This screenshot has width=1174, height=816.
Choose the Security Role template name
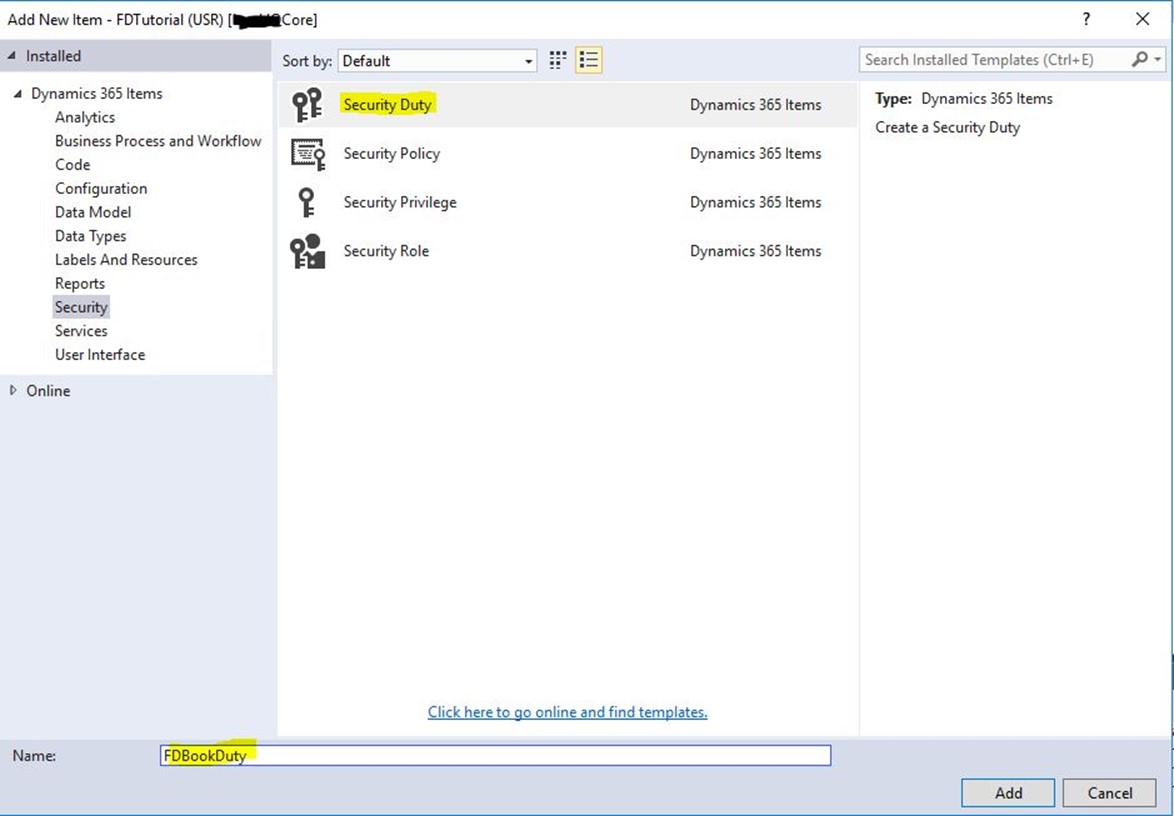(386, 251)
